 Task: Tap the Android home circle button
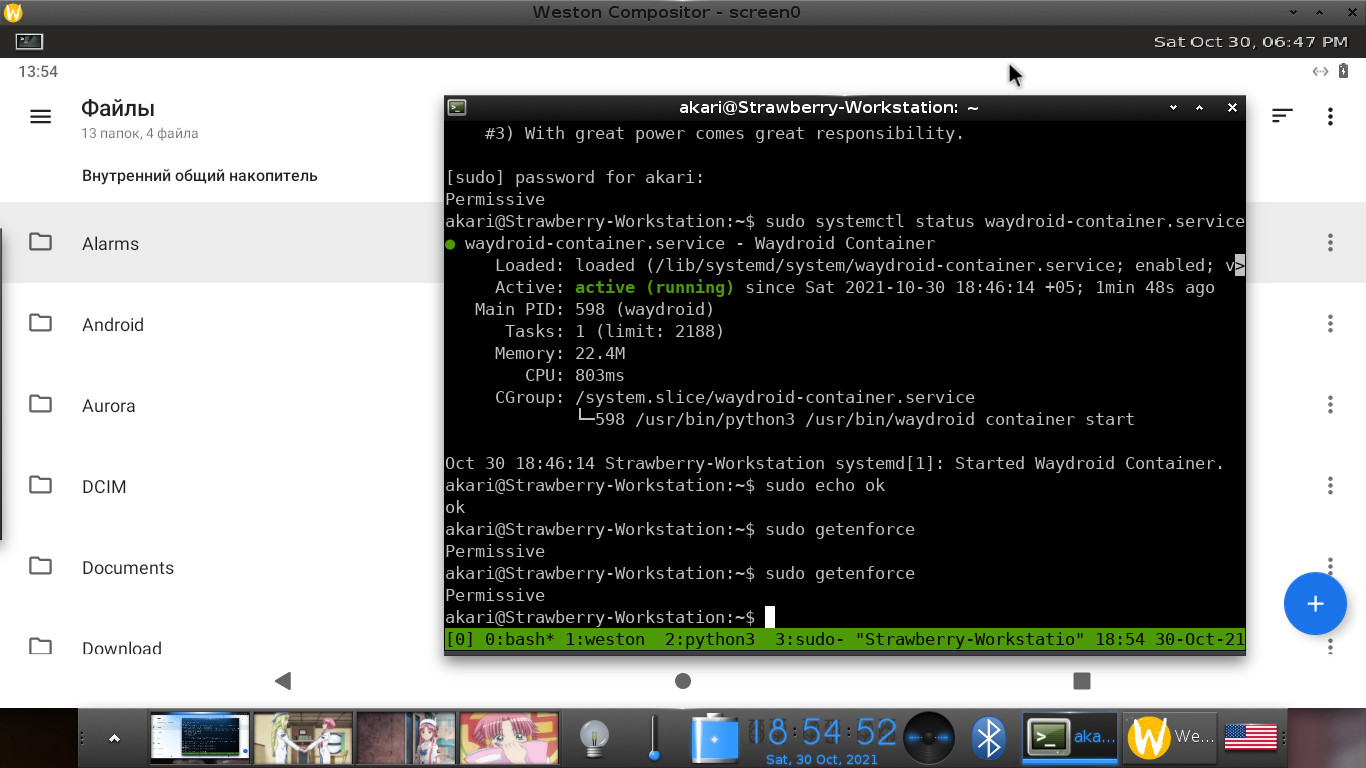[683, 681]
